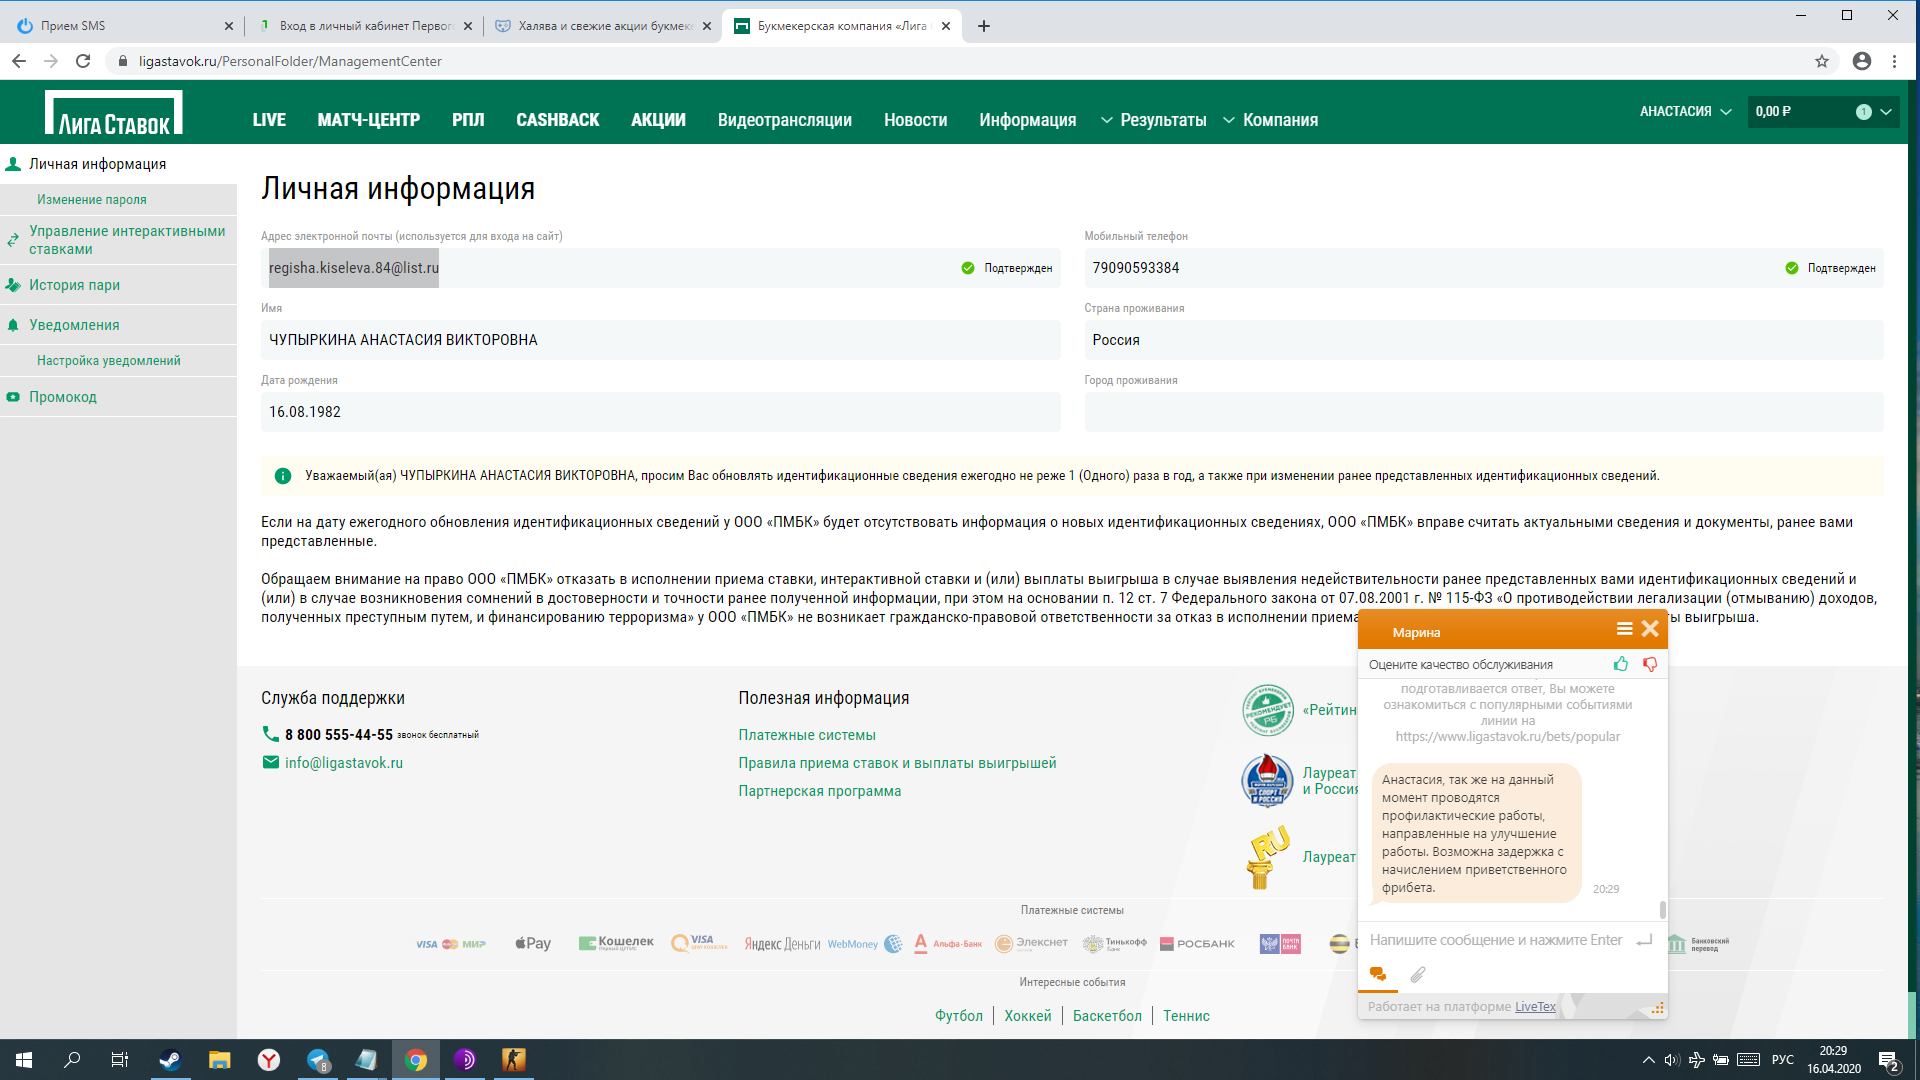
Task: Open Telegram from the taskbar
Action: (318, 1060)
